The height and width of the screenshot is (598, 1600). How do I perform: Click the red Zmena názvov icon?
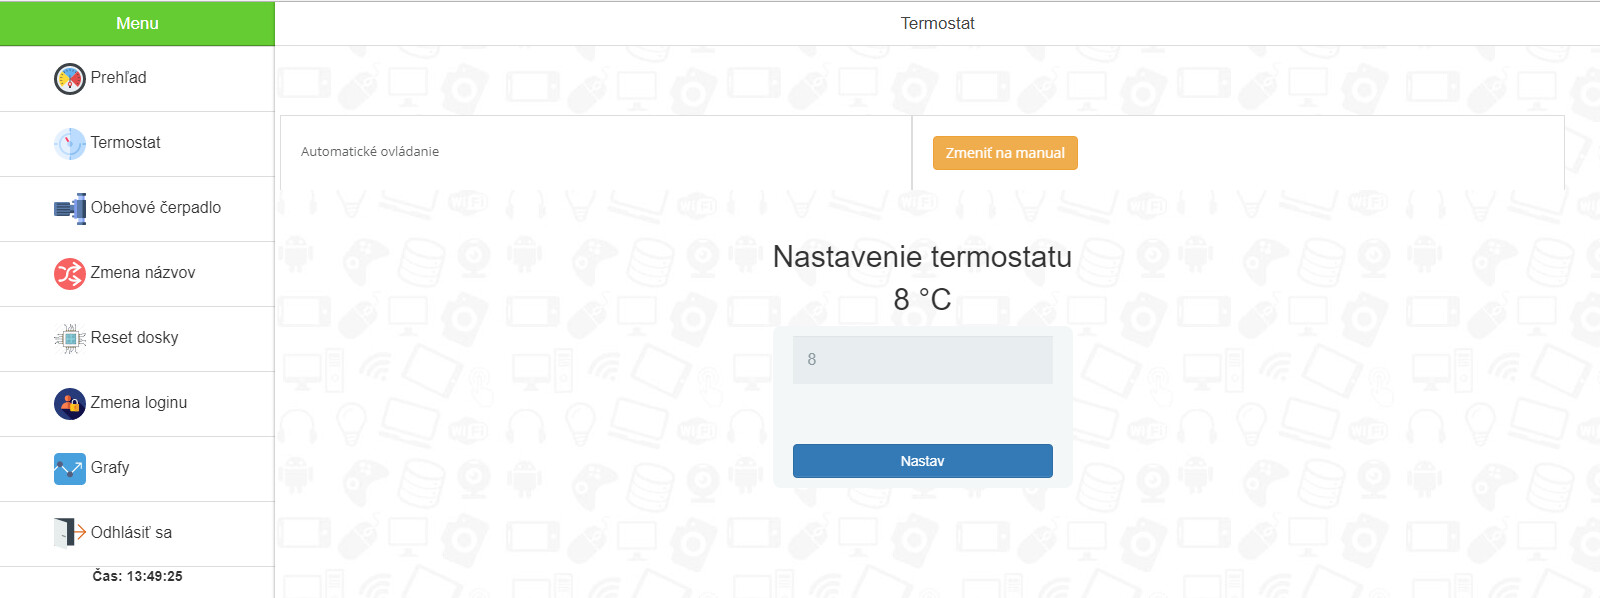pyautogui.click(x=70, y=273)
